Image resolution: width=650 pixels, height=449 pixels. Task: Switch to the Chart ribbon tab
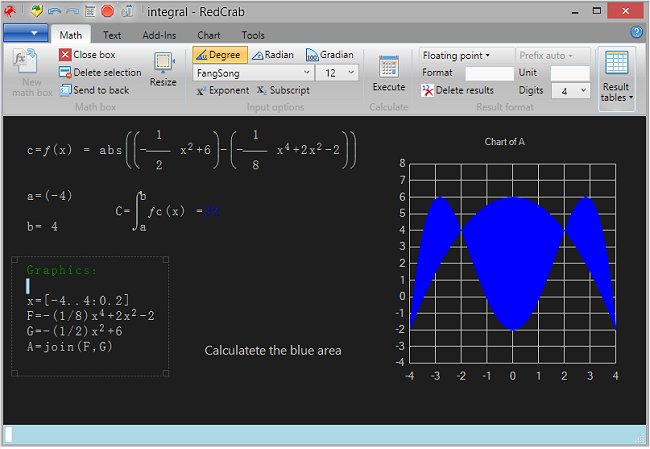[x=209, y=35]
